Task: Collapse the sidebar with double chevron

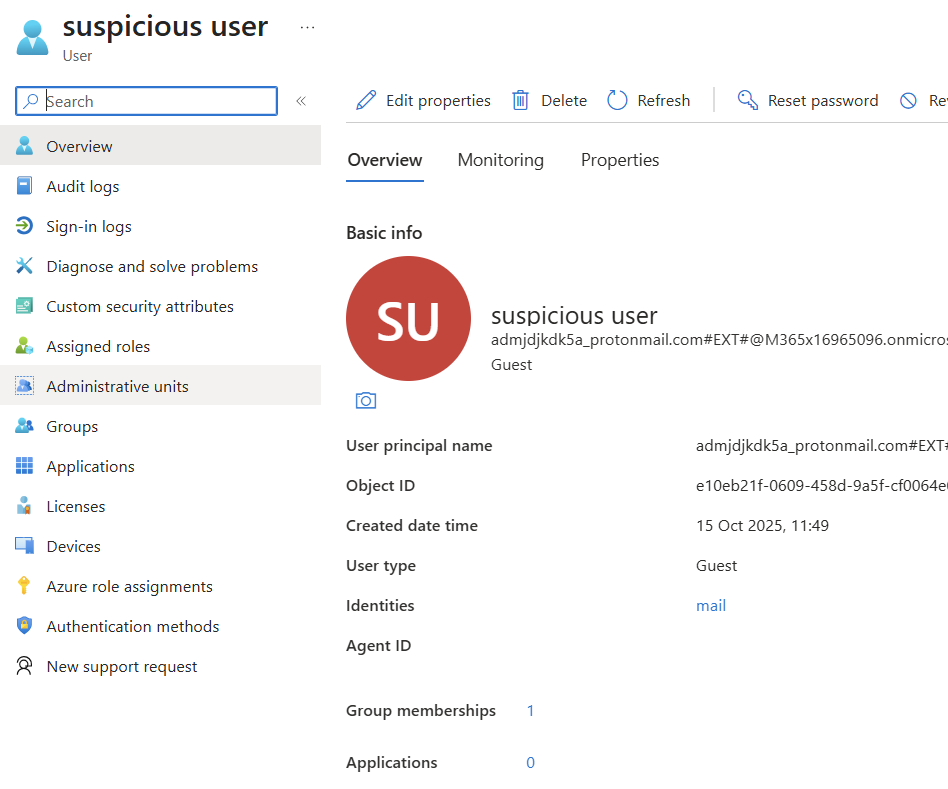Action: (x=300, y=101)
